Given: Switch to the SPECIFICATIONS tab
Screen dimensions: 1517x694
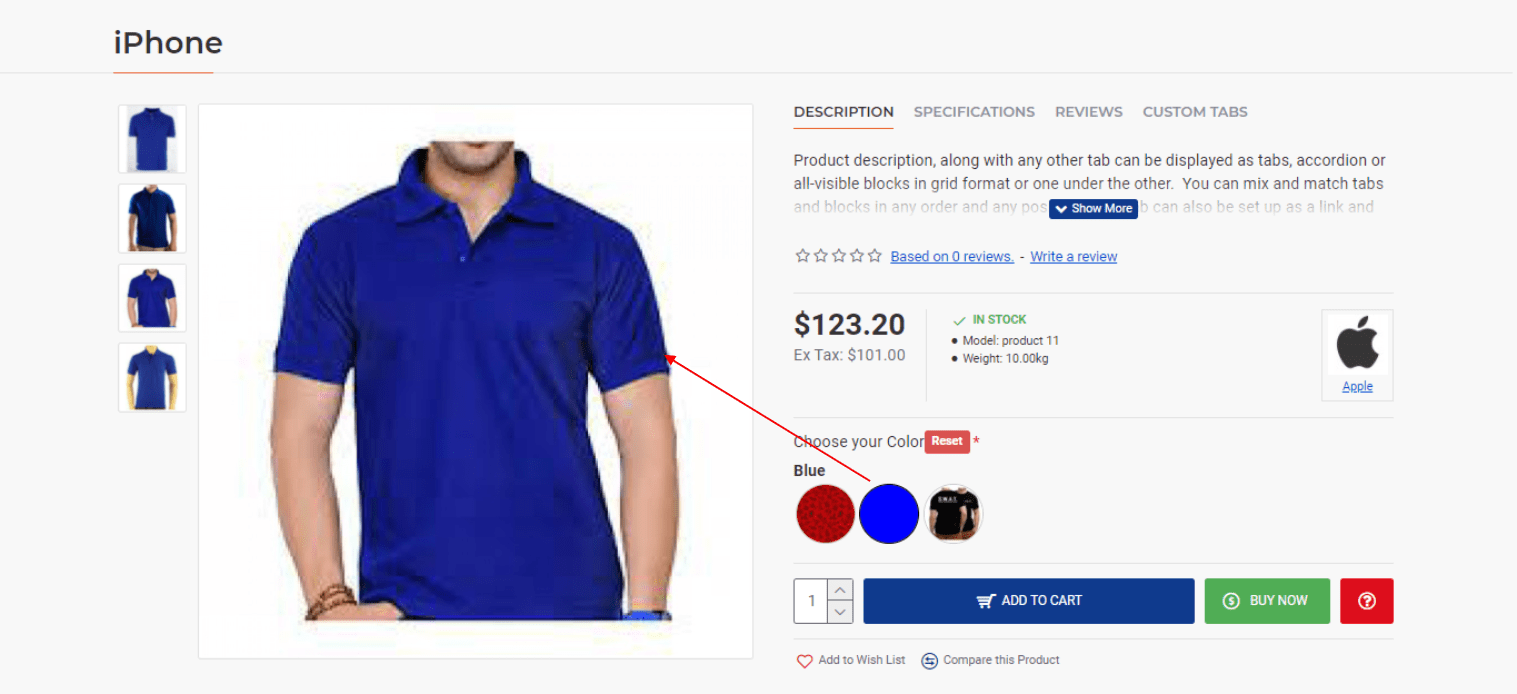Looking at the screenshot, I should click(x=974, y=112).
